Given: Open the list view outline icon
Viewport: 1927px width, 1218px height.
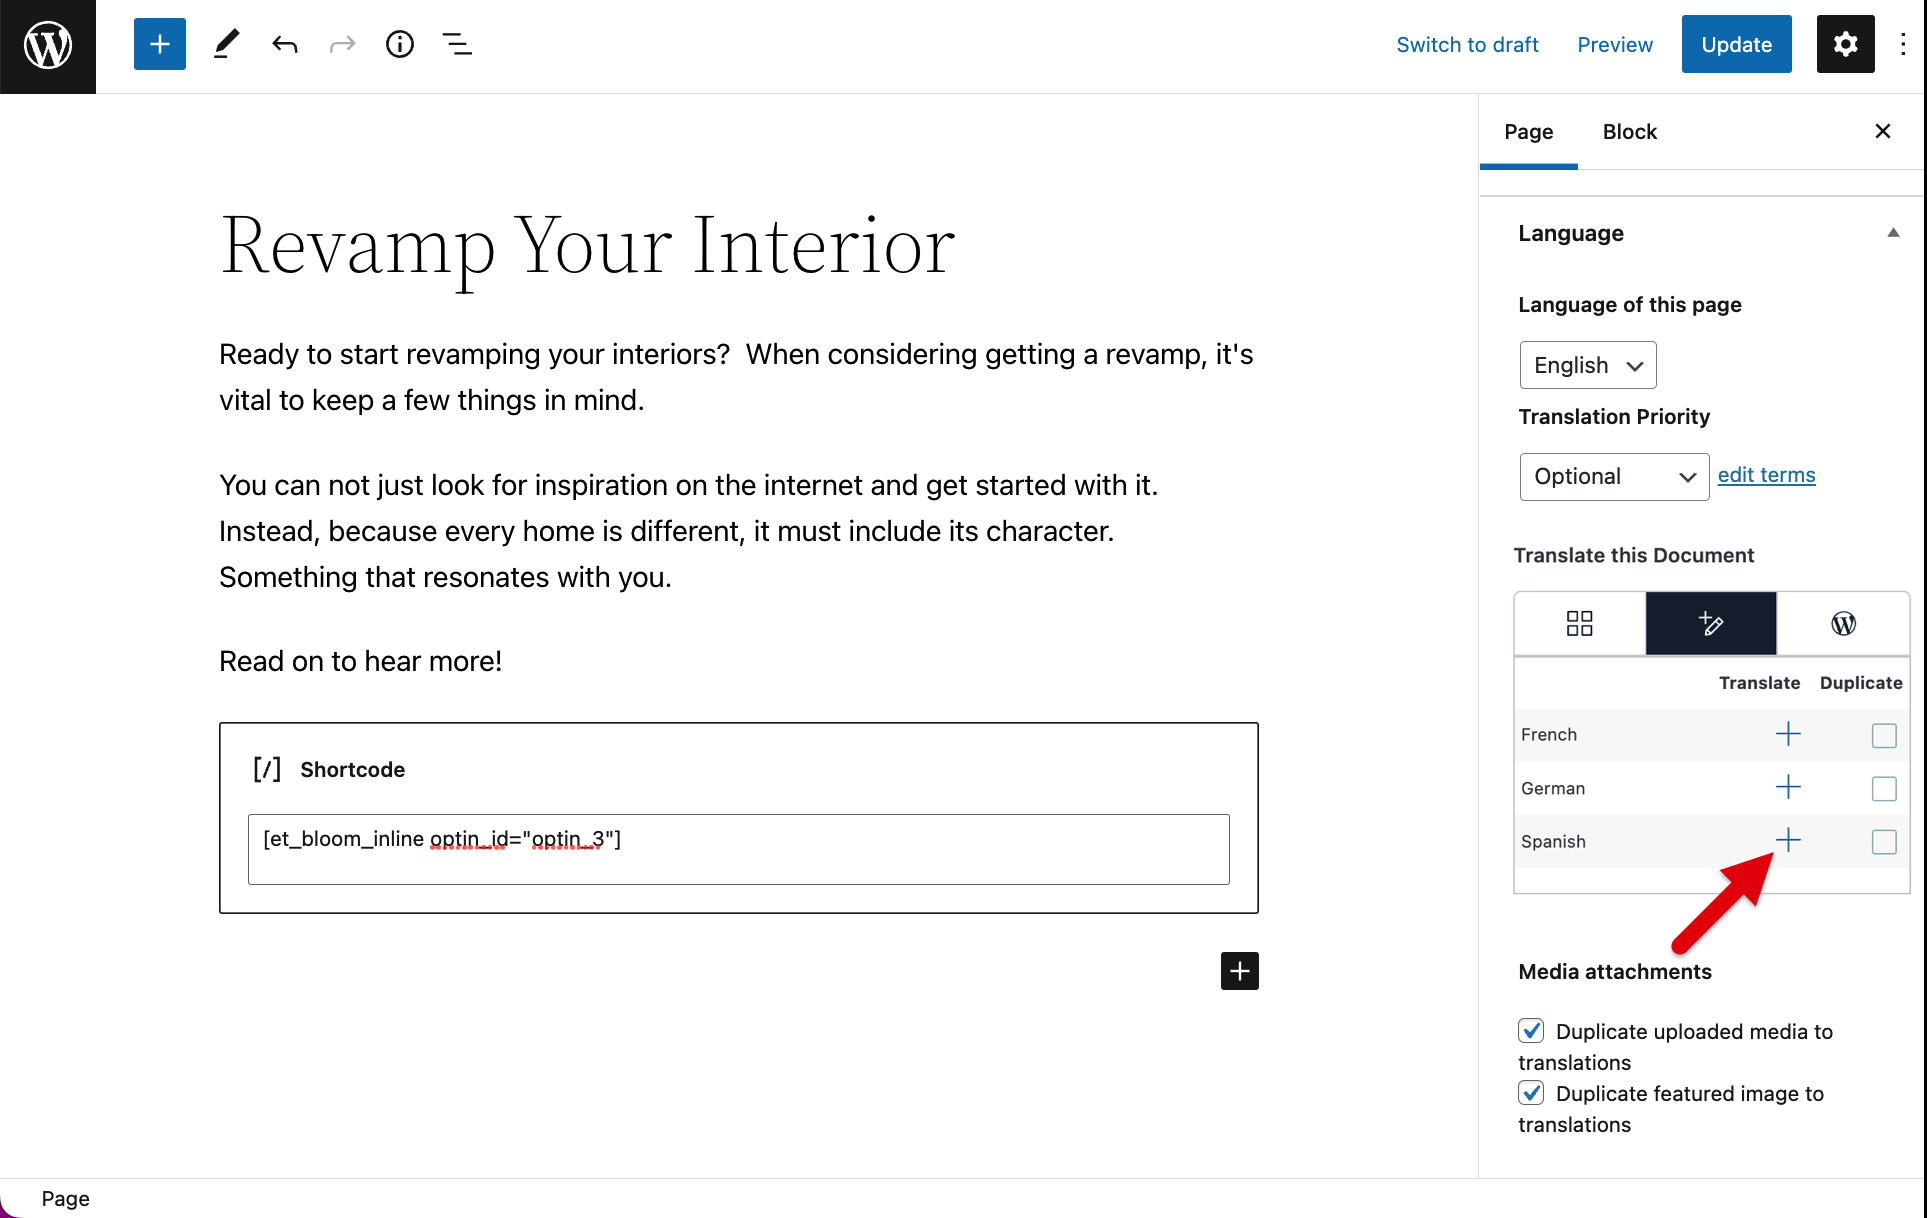Looking at the screenshot, I should pos(457,44).
